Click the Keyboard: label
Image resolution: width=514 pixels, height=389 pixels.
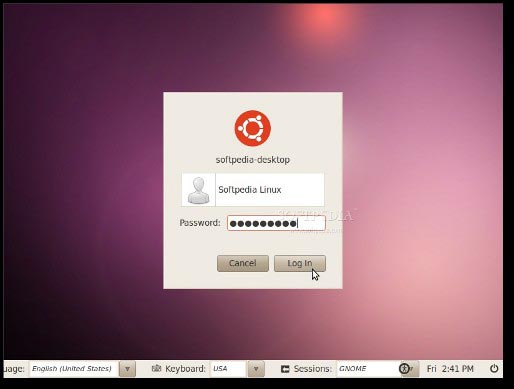(x=185, y=369)
